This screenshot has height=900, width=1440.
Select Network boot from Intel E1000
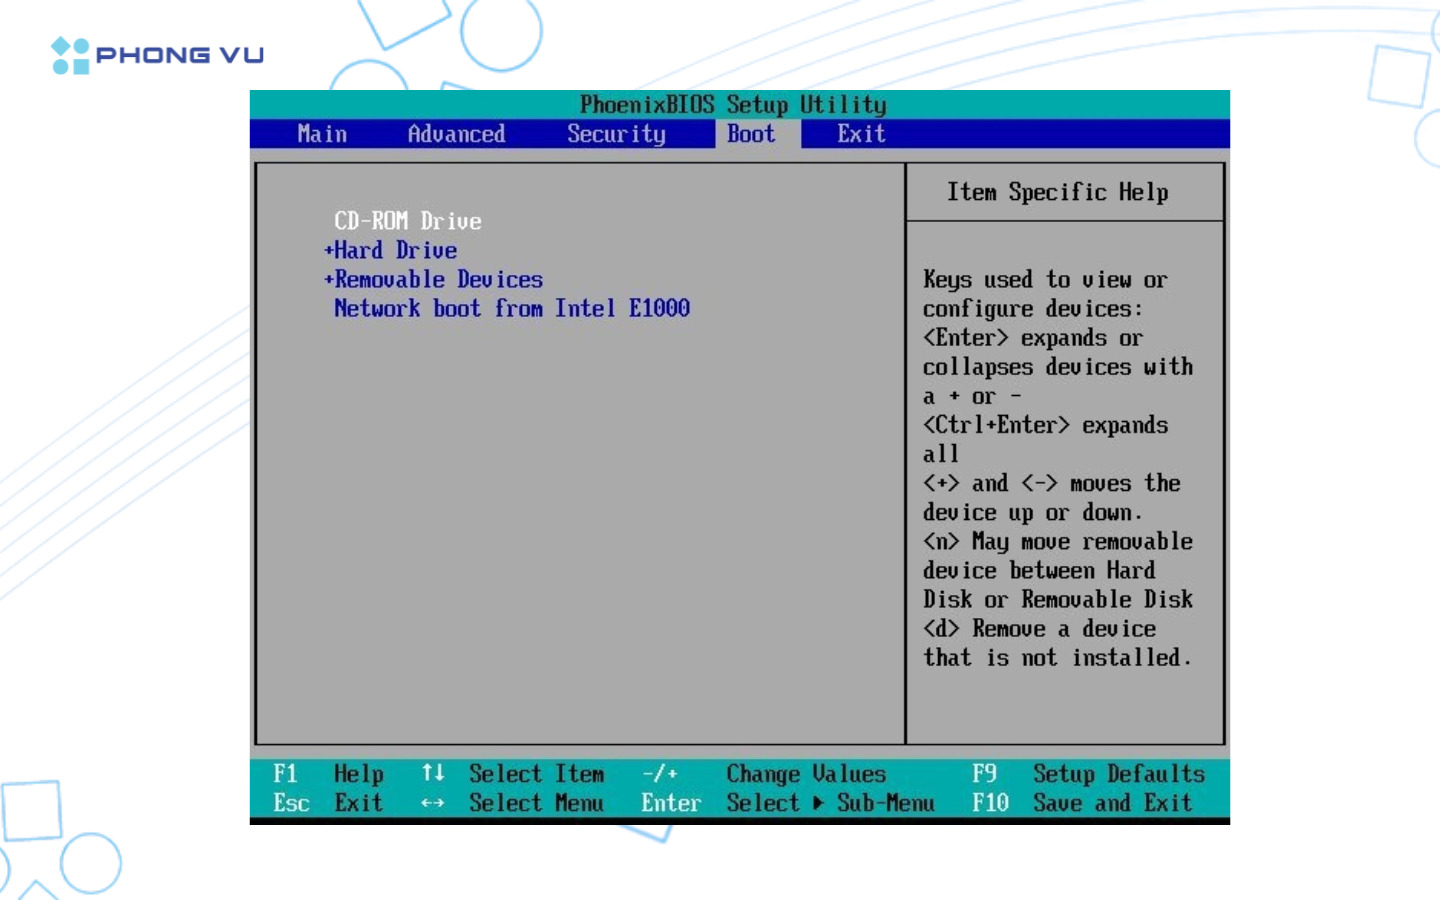tap(511, 309)
